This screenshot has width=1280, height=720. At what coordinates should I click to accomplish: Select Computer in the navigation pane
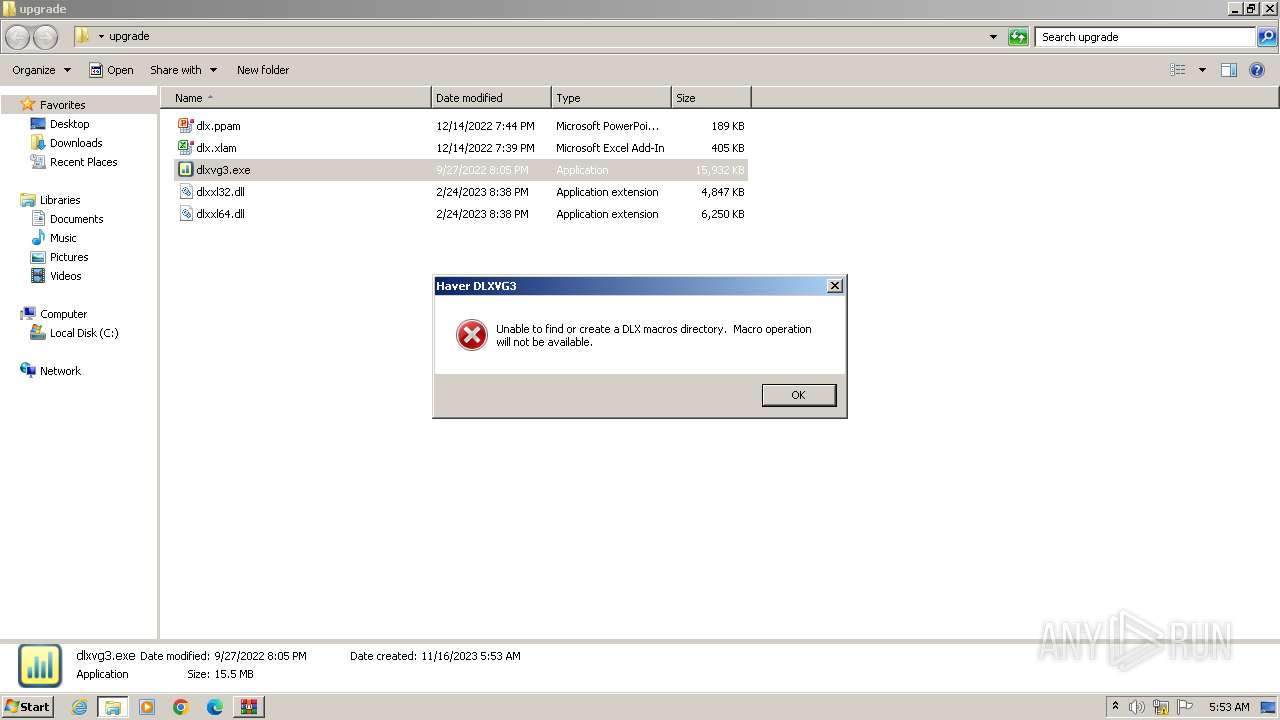coord(63,314)
